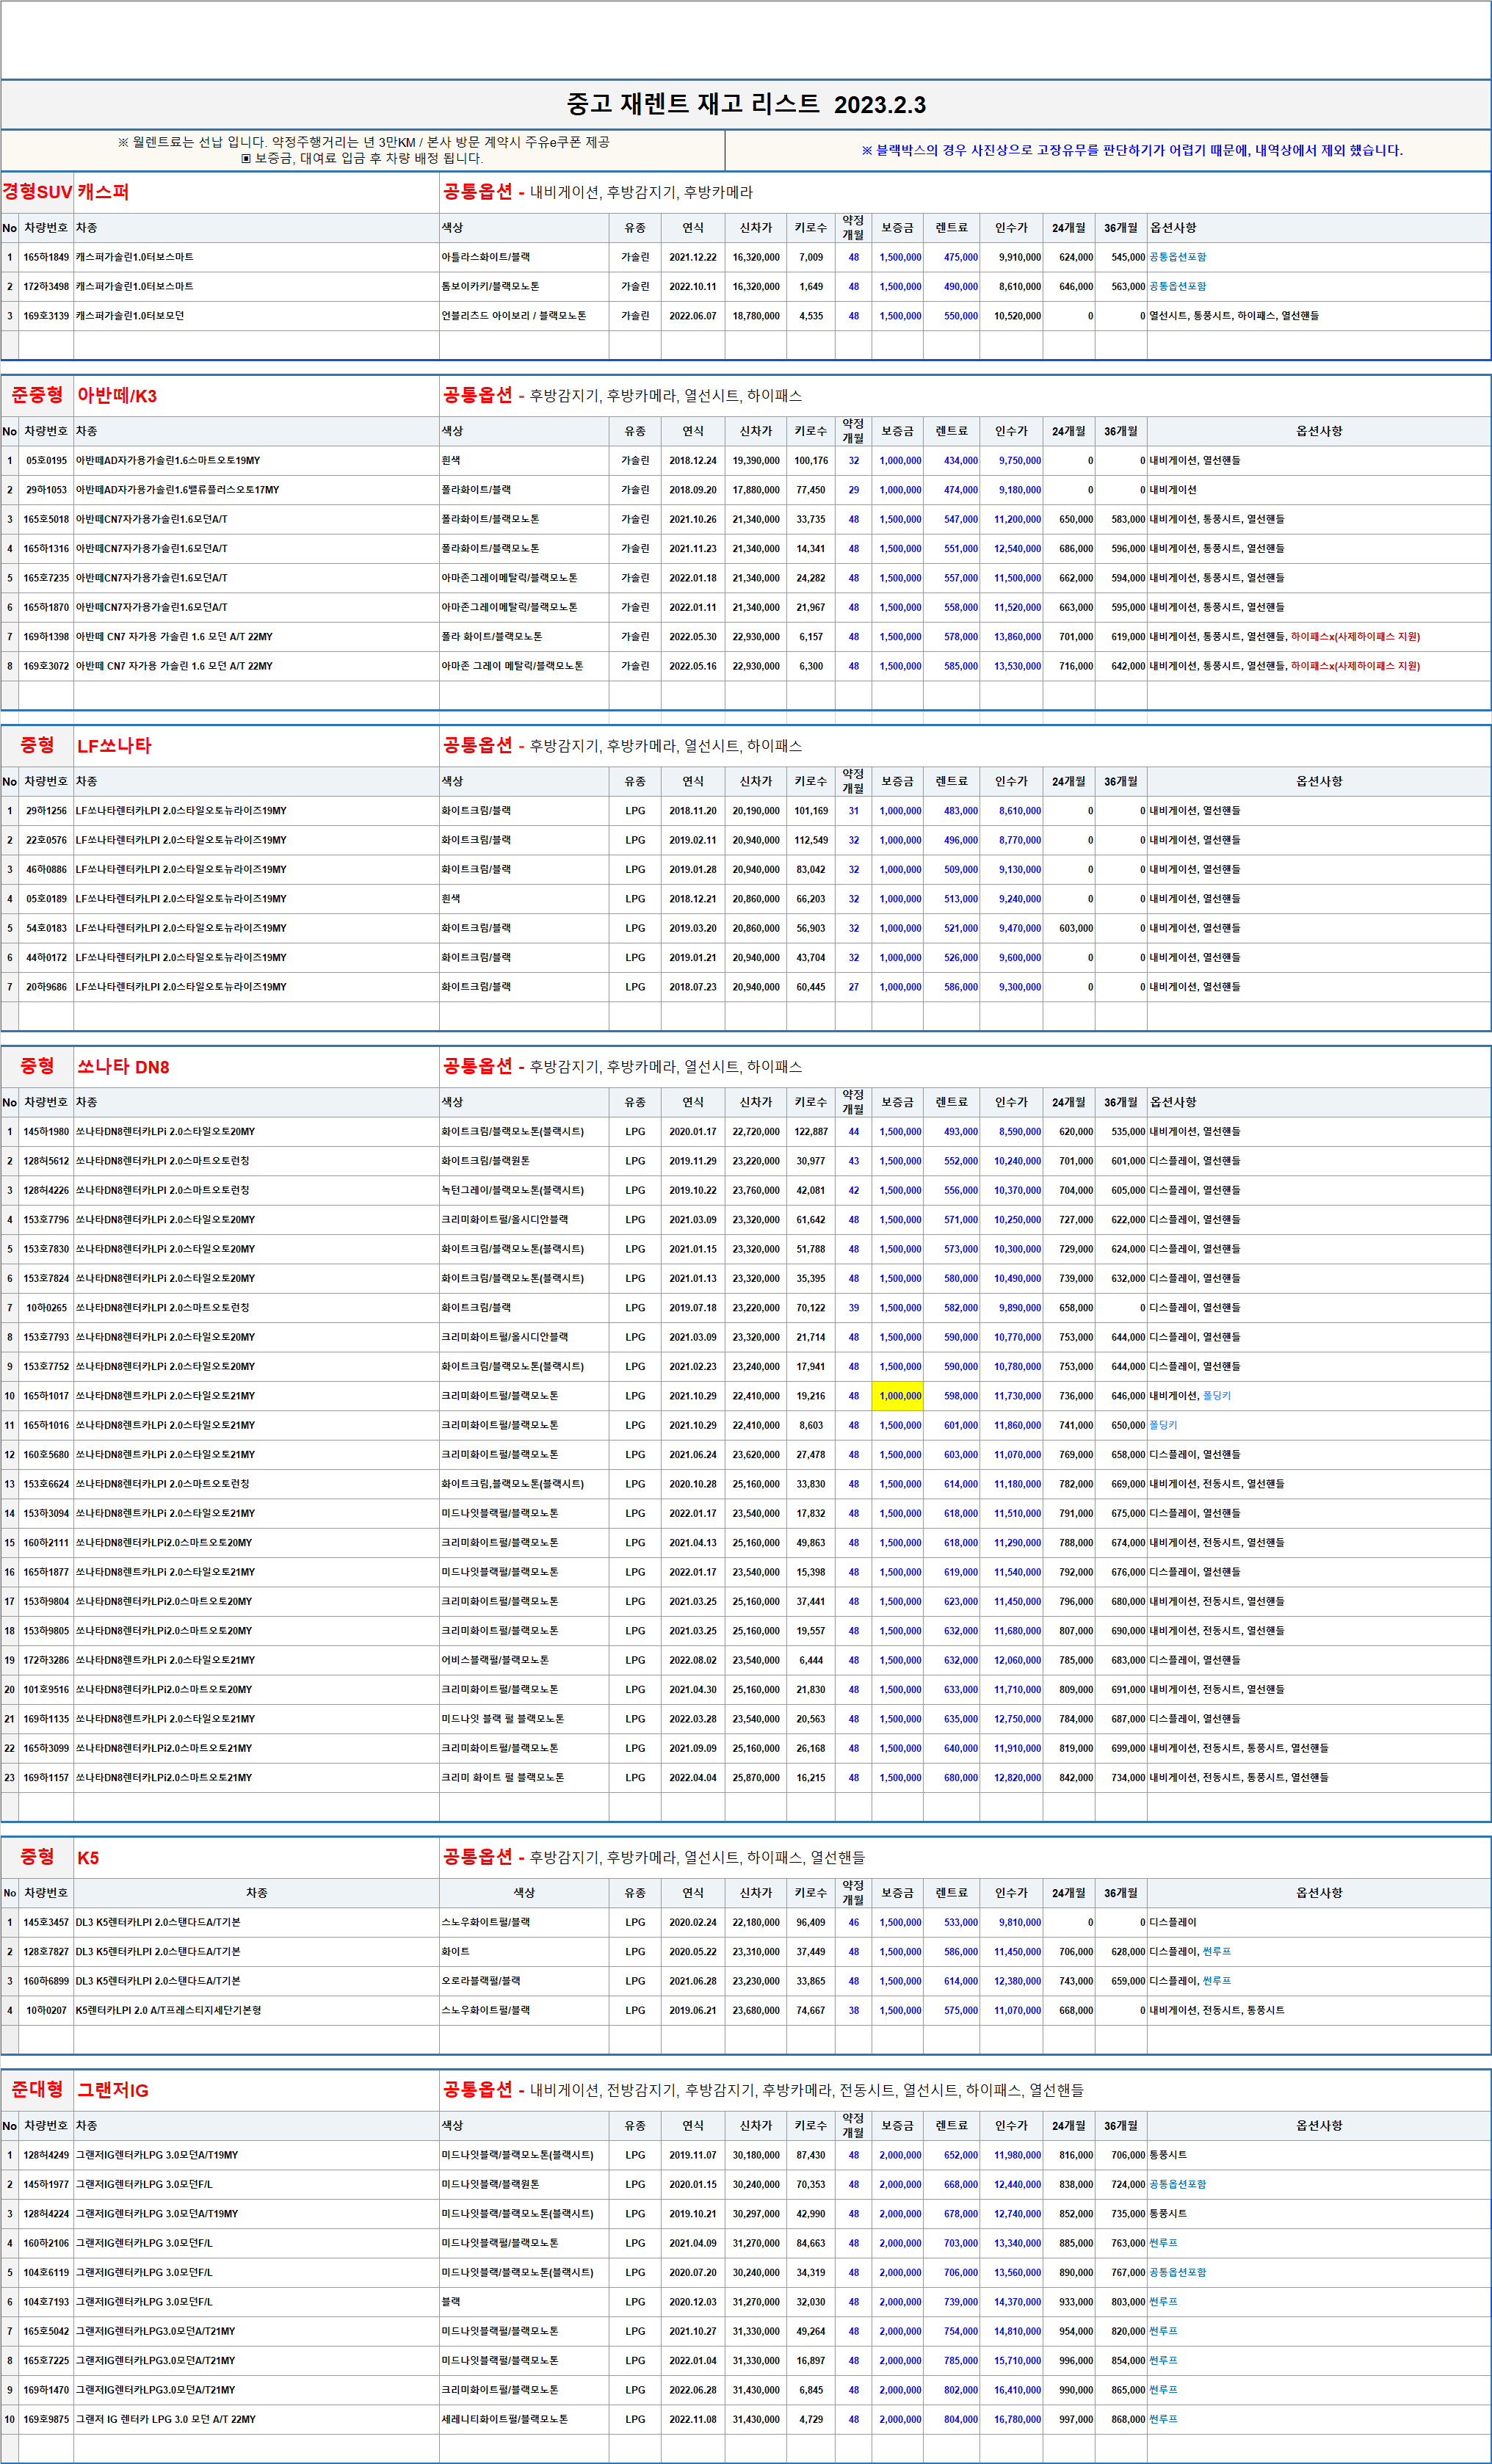Select vehicle number 05호0195
This screenshot has height=2464, width=1492.
[46, 461]
